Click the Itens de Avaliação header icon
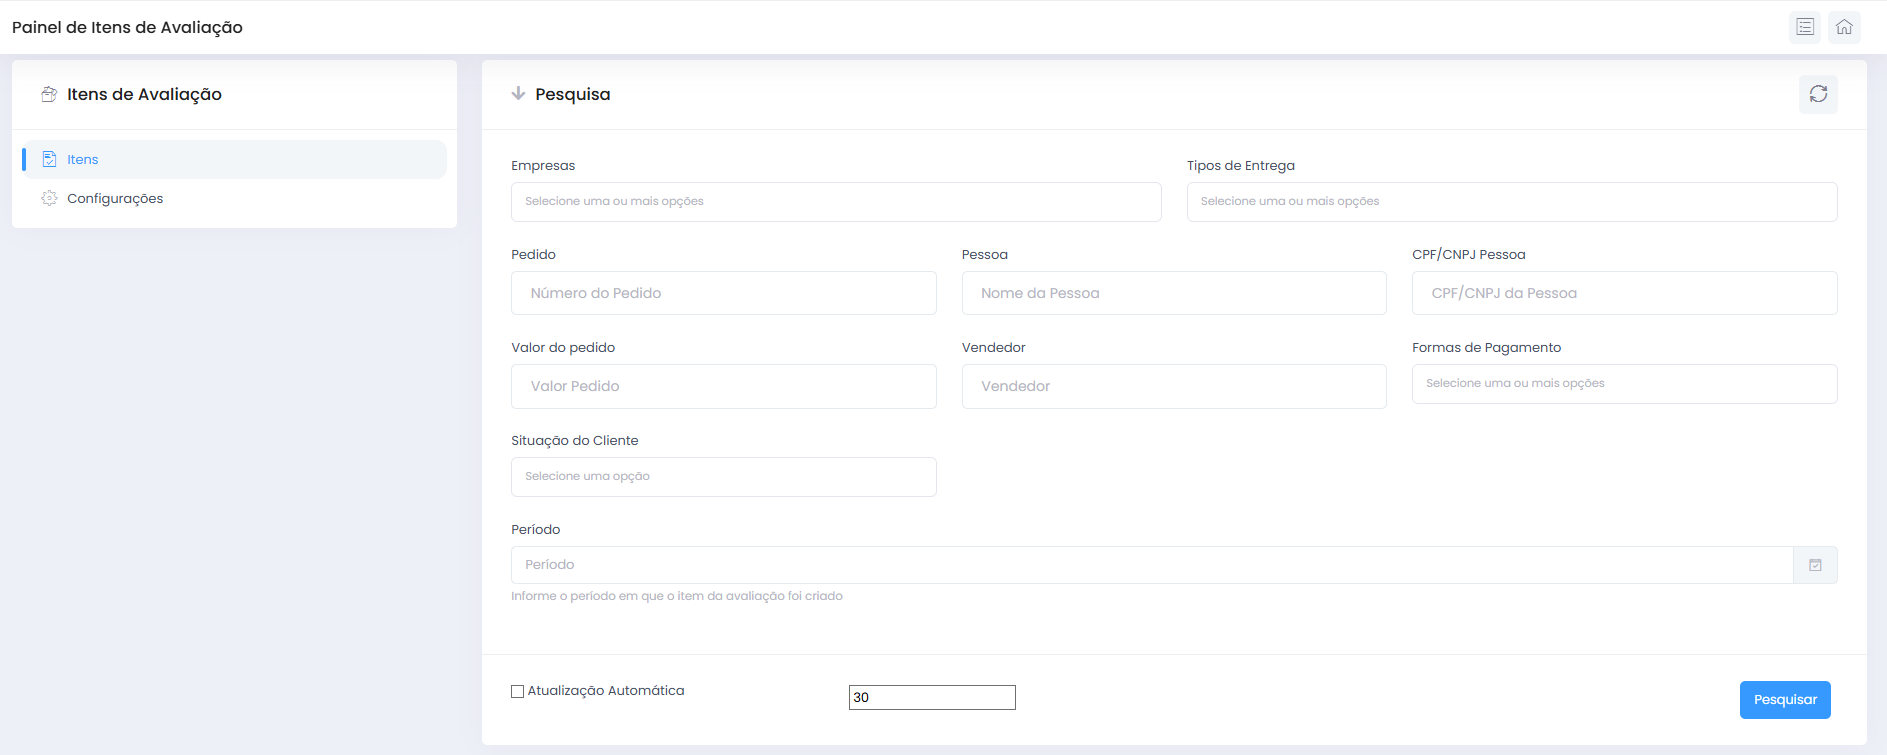The image size is (1887, 755). click(49, 94)
